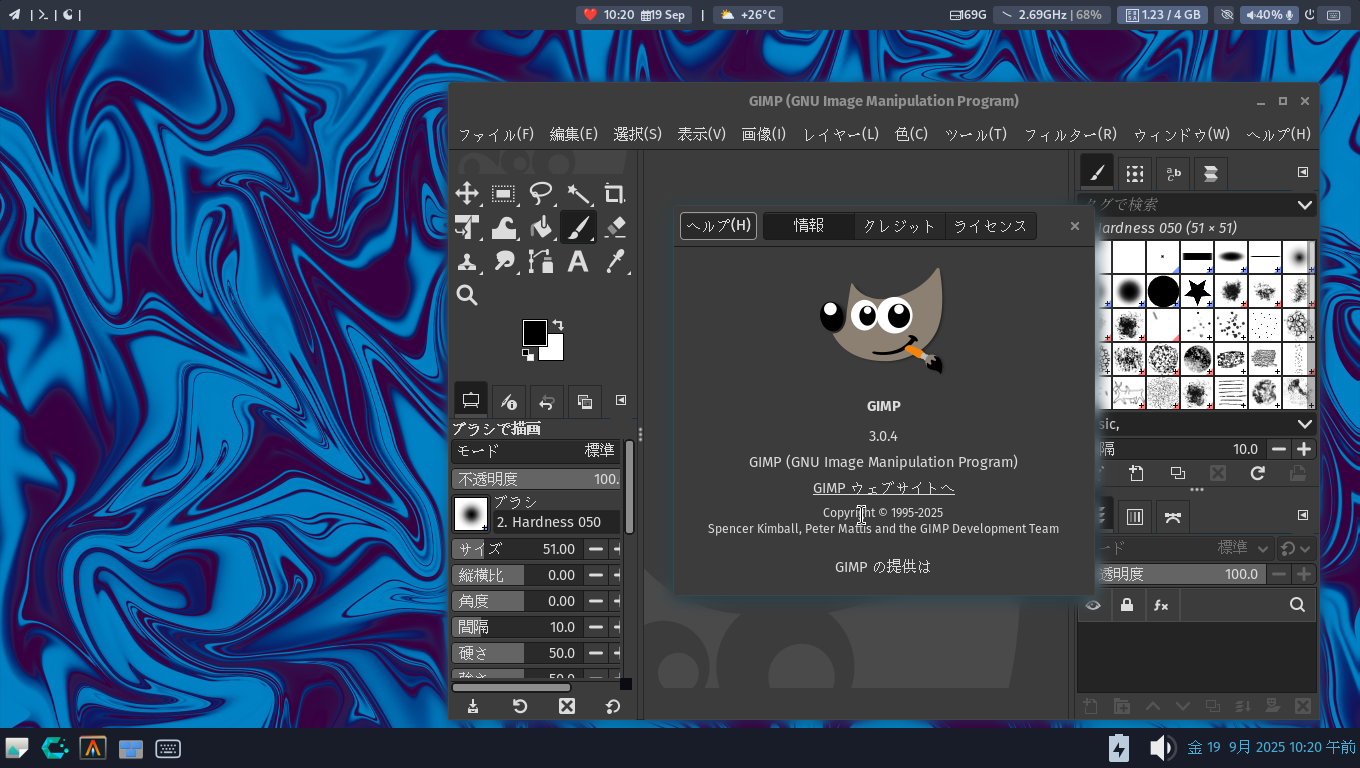Image resolution: width=1360 pixels, height=768 pixels.
Task: Open the Undo History tab
Action: click(547, 401)
